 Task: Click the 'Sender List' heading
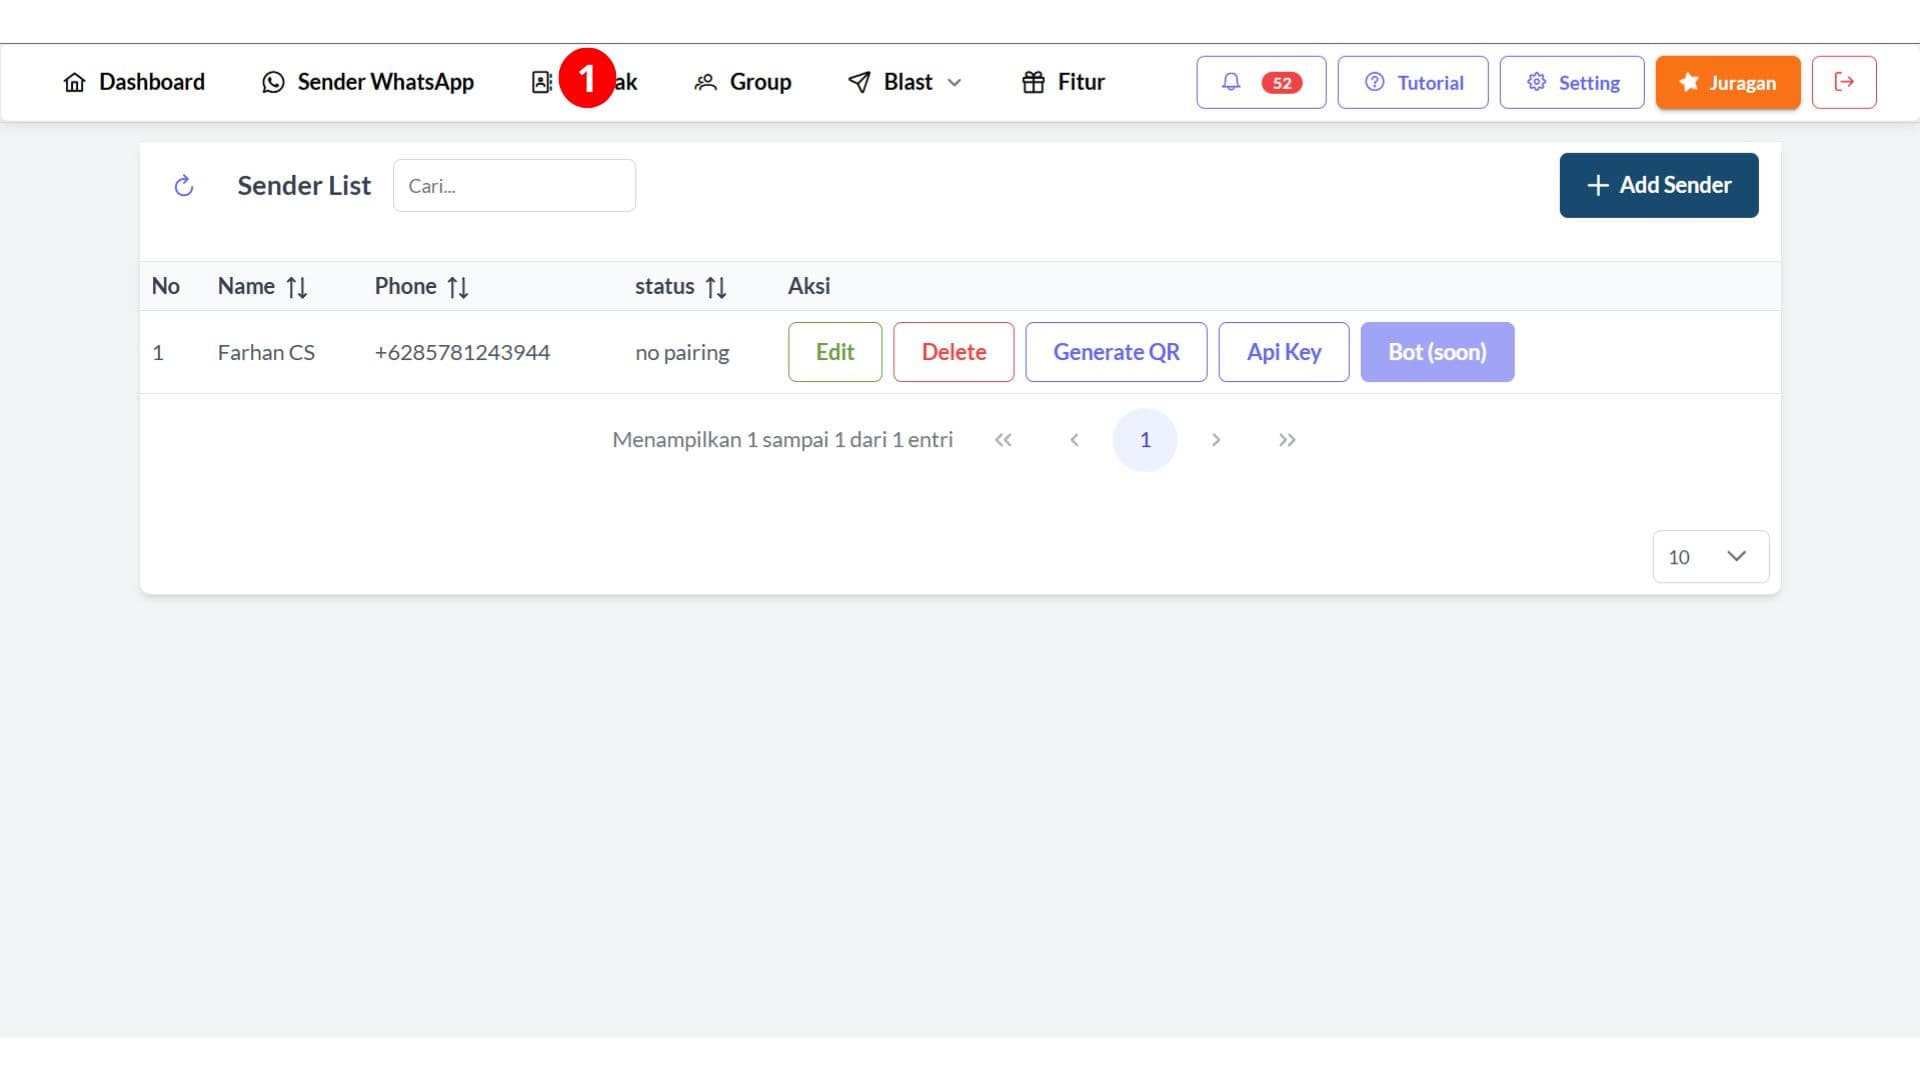pos(304,186)
